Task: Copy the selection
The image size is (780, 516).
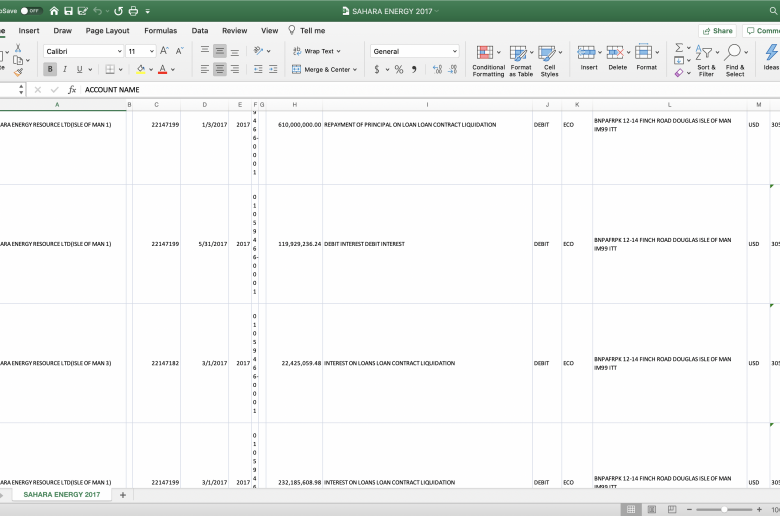Action: tap(18, 60)
